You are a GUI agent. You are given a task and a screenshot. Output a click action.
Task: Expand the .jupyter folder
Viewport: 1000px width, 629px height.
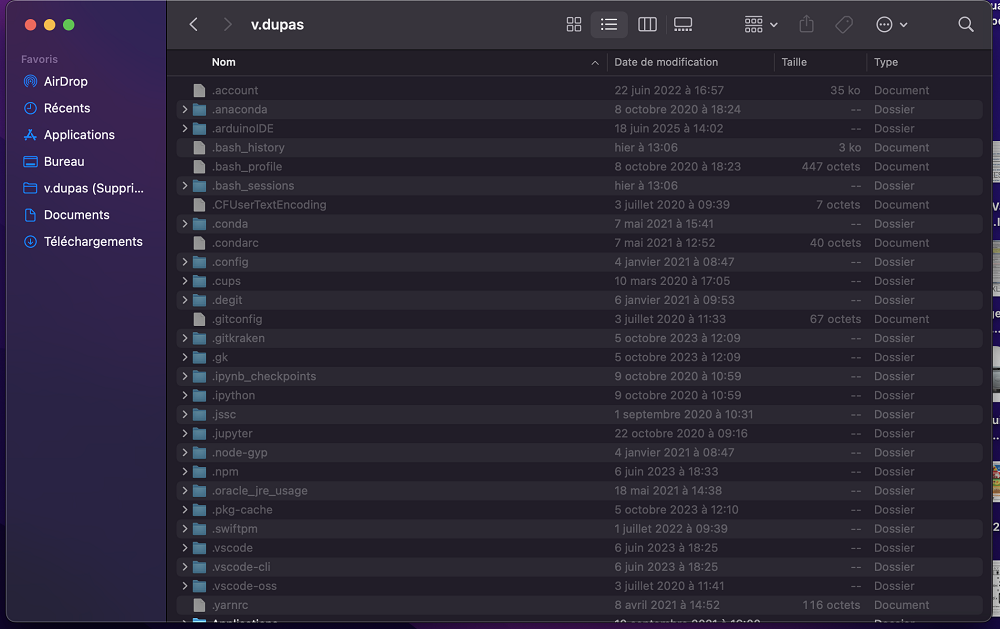pos(185,434)
